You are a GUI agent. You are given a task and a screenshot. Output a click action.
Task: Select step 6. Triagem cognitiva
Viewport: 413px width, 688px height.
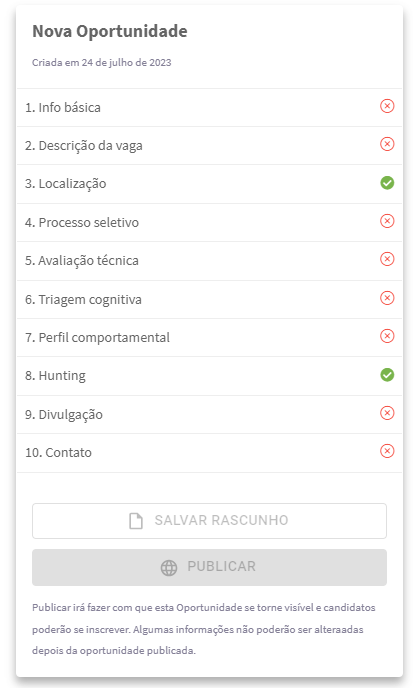coord(209,300)
